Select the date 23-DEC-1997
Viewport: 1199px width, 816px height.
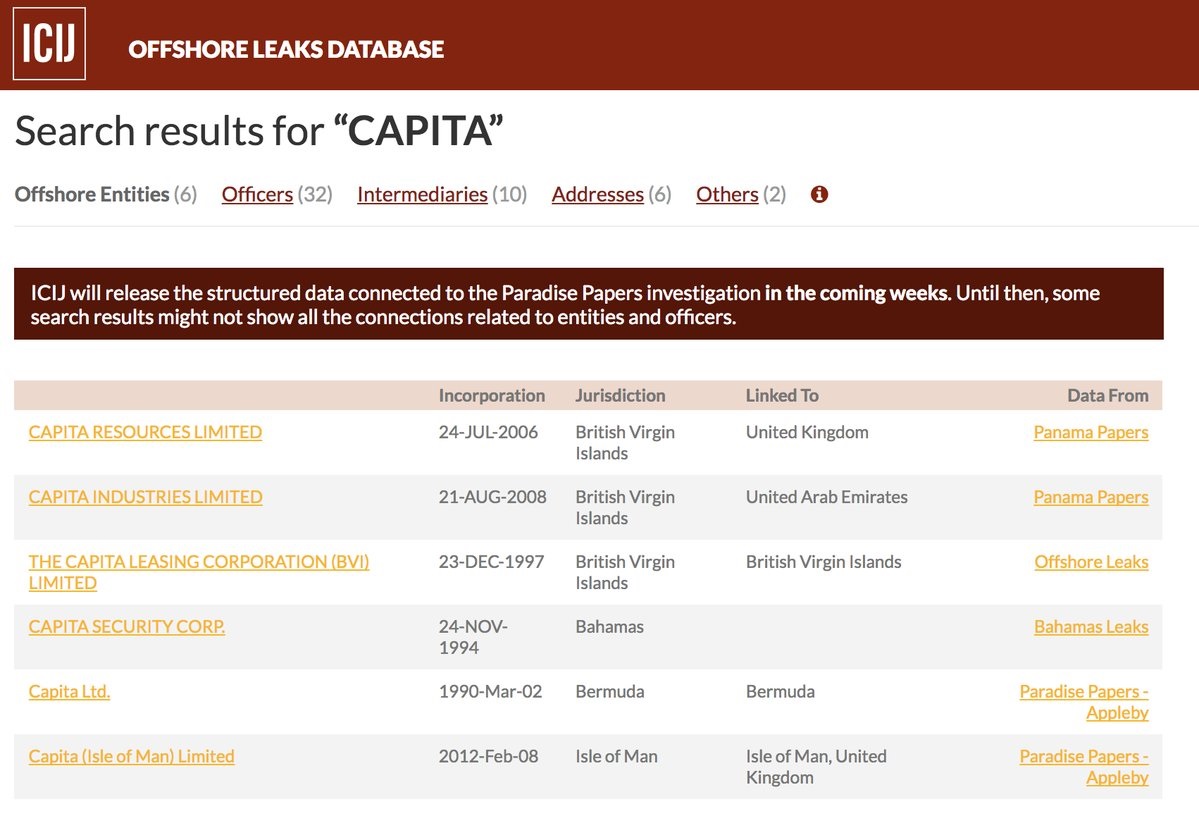pyautogui.click(x=492, y=562)
